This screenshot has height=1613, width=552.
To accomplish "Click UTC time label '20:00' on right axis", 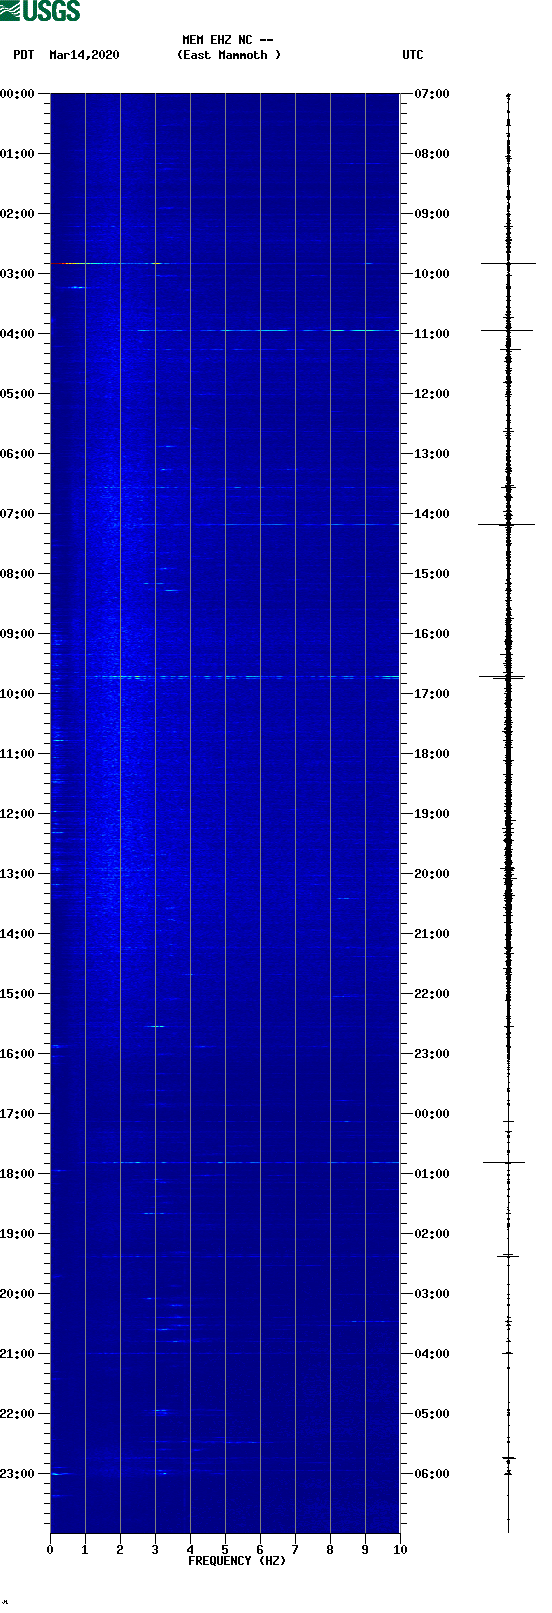I will (432, 874).
